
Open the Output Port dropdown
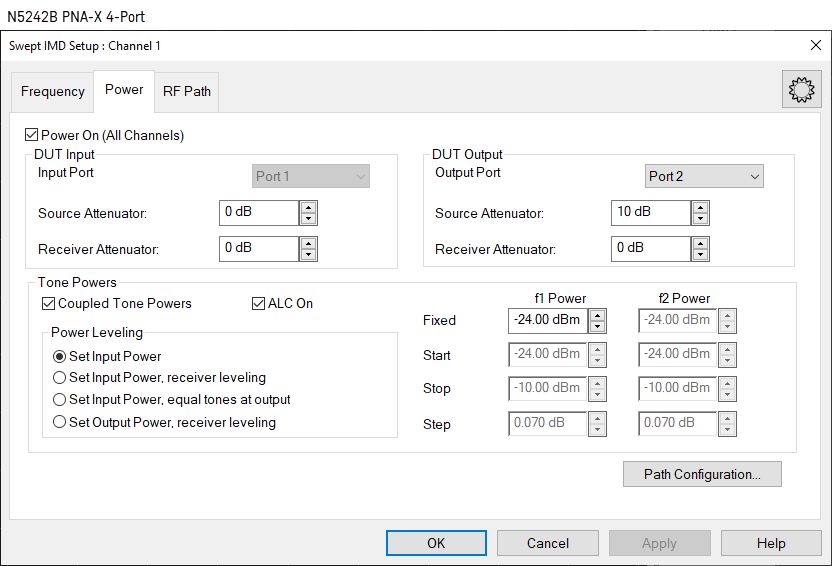(x=704, y=176)
